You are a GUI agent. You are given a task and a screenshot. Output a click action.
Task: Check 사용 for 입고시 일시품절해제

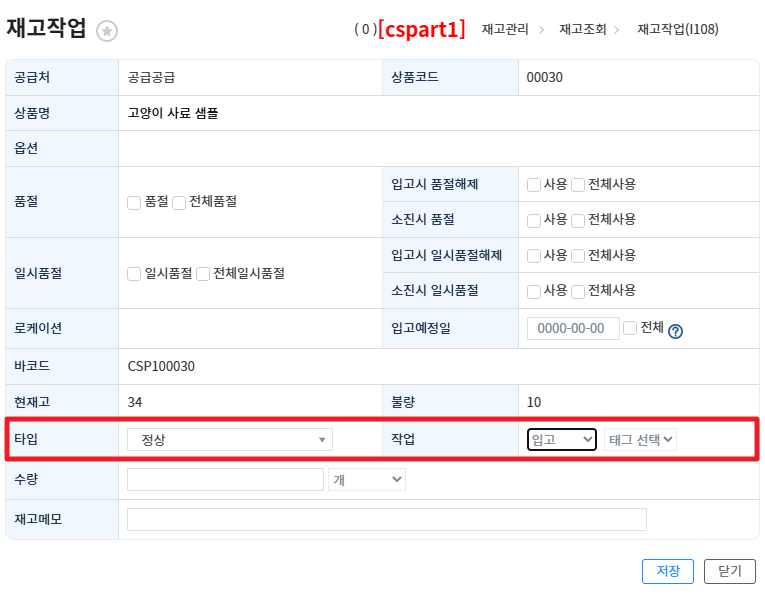coord(534,256)
